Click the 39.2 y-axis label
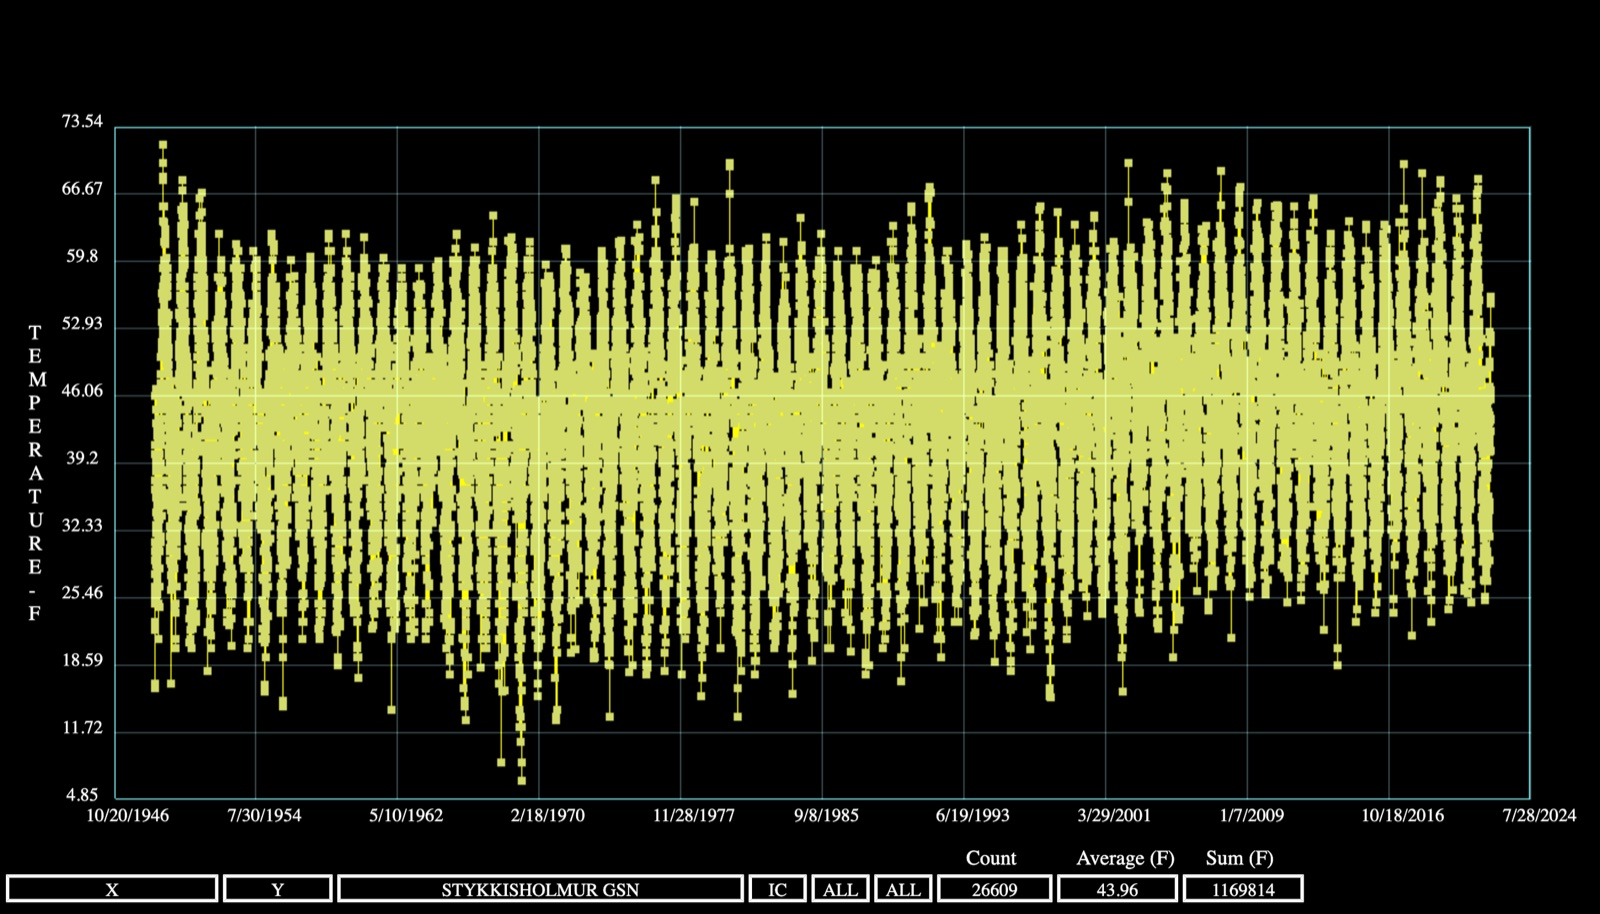 coord(83,459)
